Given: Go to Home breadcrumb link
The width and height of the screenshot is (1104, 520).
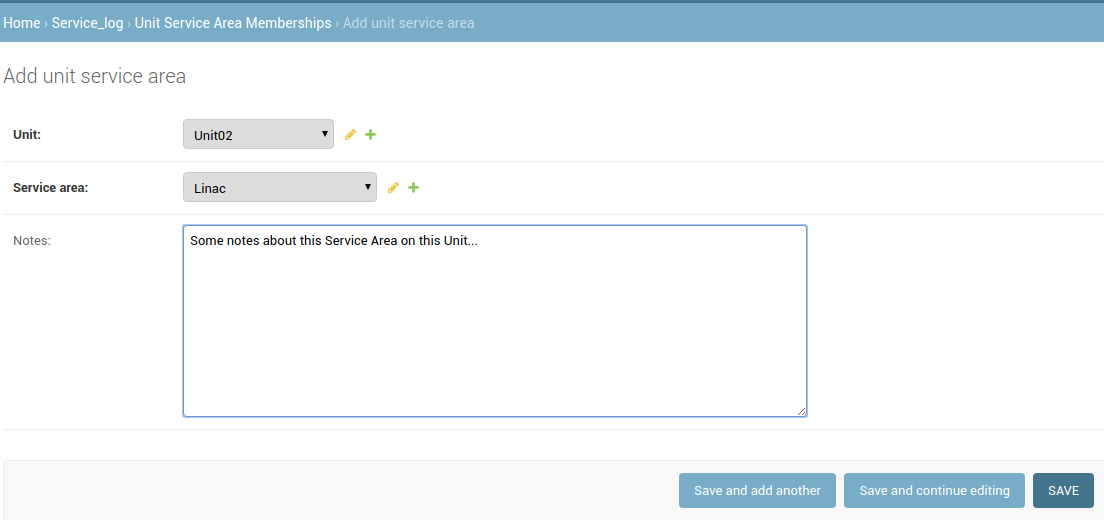Looking at the screenshot, I should pos(22,23).
